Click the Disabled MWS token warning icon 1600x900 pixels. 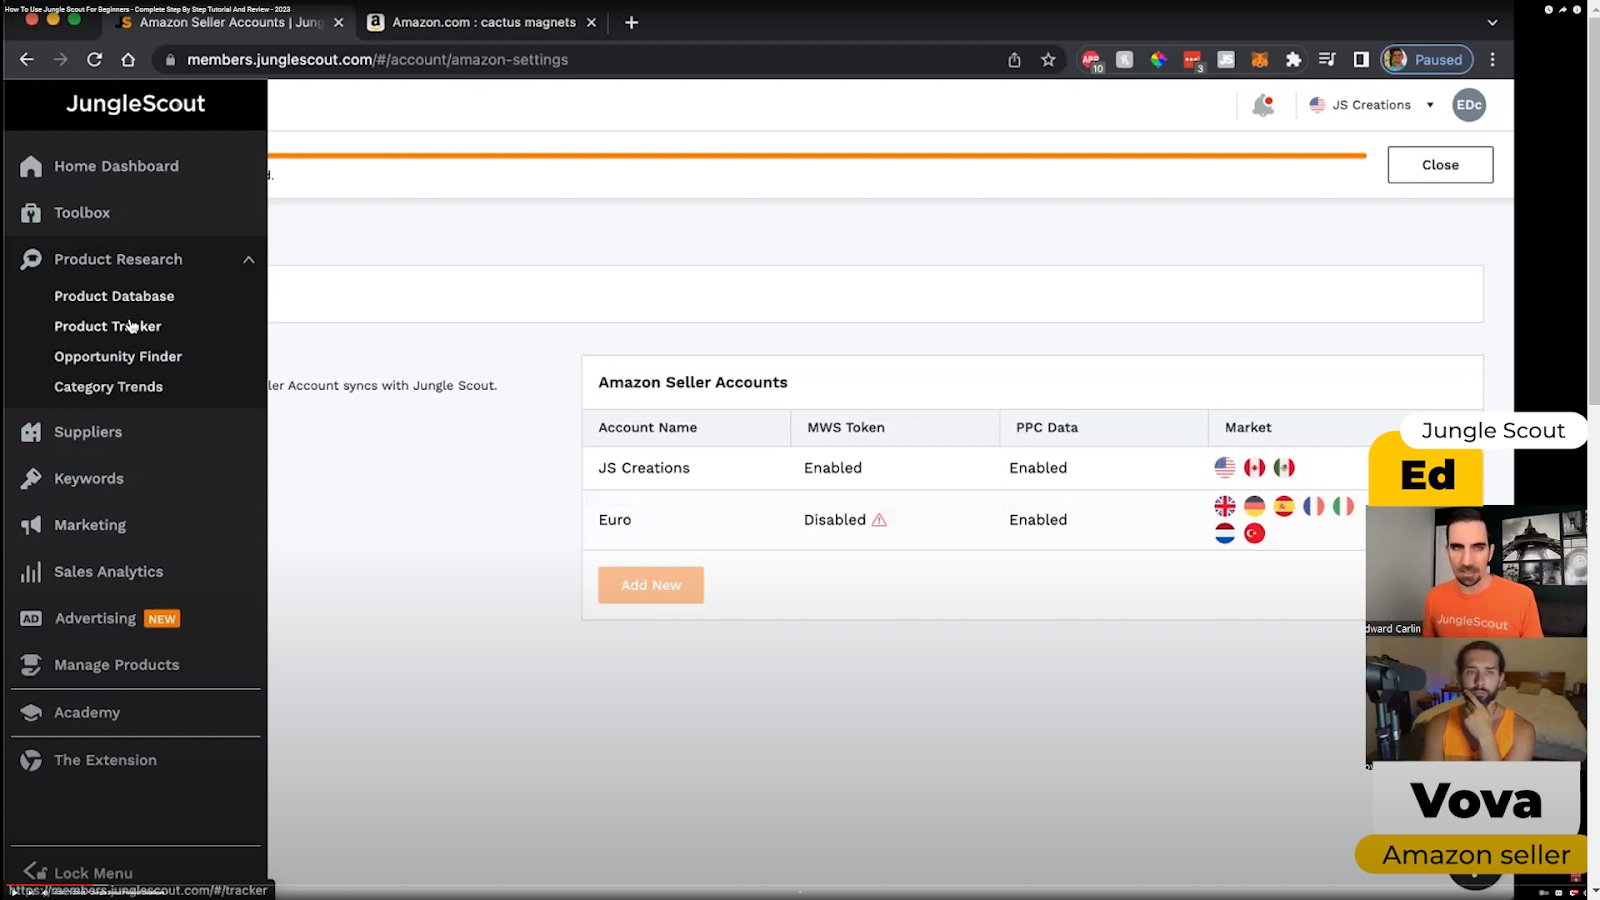coord(879,520)
